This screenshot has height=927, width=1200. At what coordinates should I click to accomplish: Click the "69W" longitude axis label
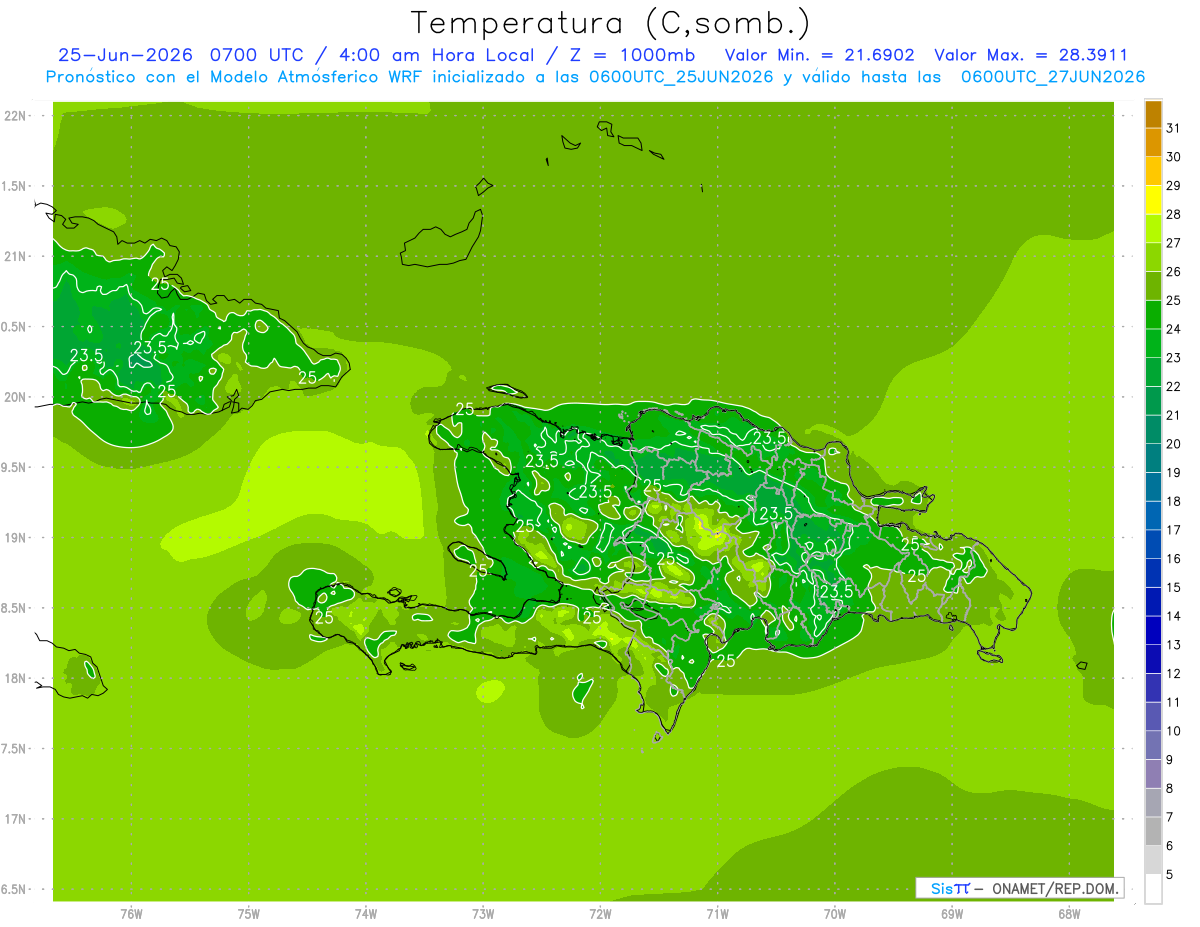952,914
